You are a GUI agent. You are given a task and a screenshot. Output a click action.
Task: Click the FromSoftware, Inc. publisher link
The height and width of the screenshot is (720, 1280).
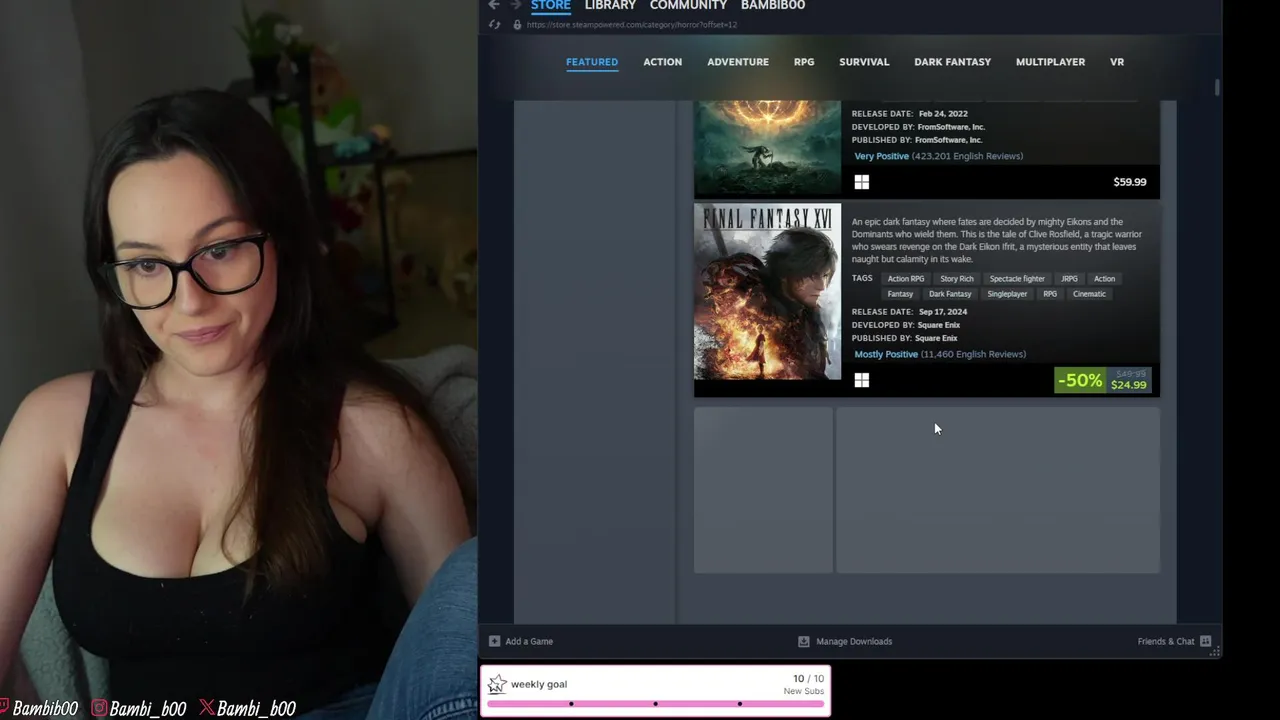tap(948, 140)
